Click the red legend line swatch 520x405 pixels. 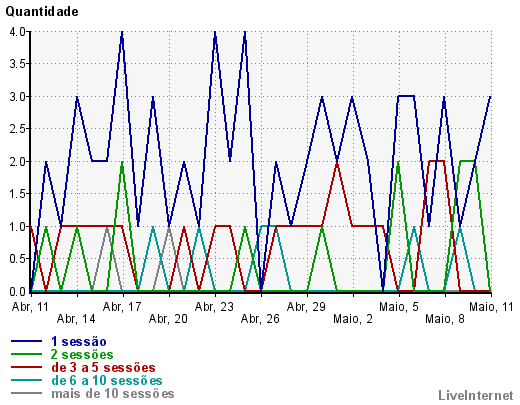pyautogui.click(x=26, y=367)
